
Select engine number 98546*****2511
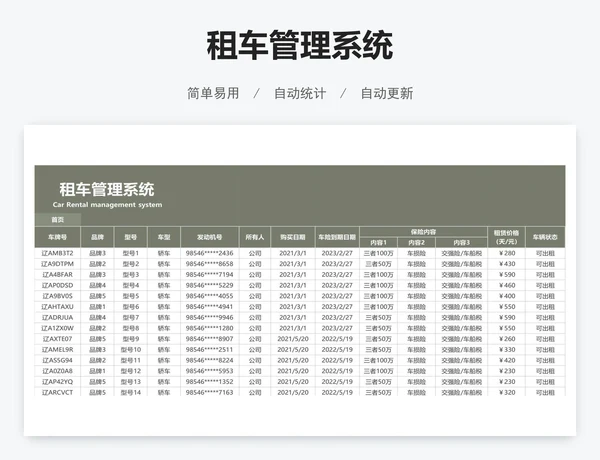(210, 350)
